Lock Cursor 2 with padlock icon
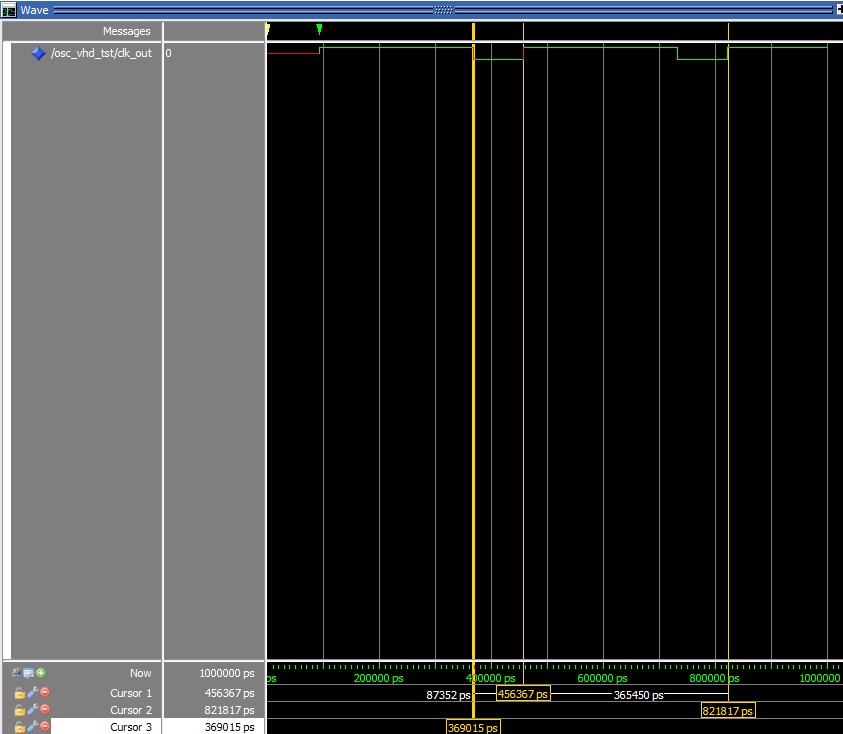 tap(20, 710)
